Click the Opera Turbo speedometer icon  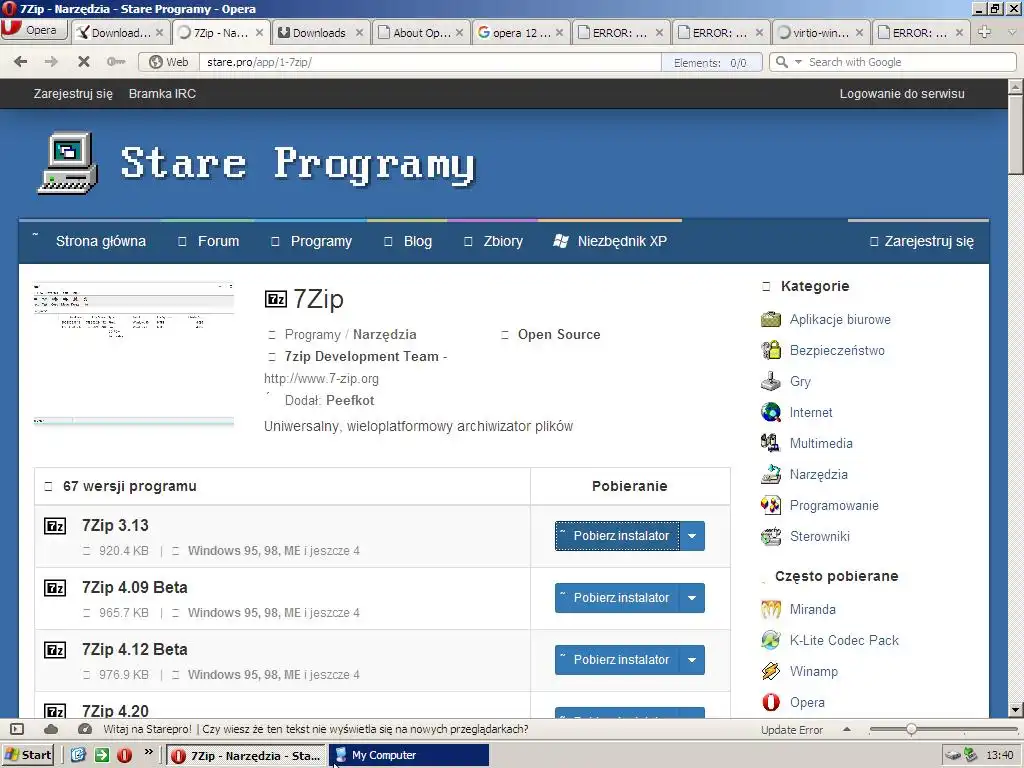click(85, 729)
